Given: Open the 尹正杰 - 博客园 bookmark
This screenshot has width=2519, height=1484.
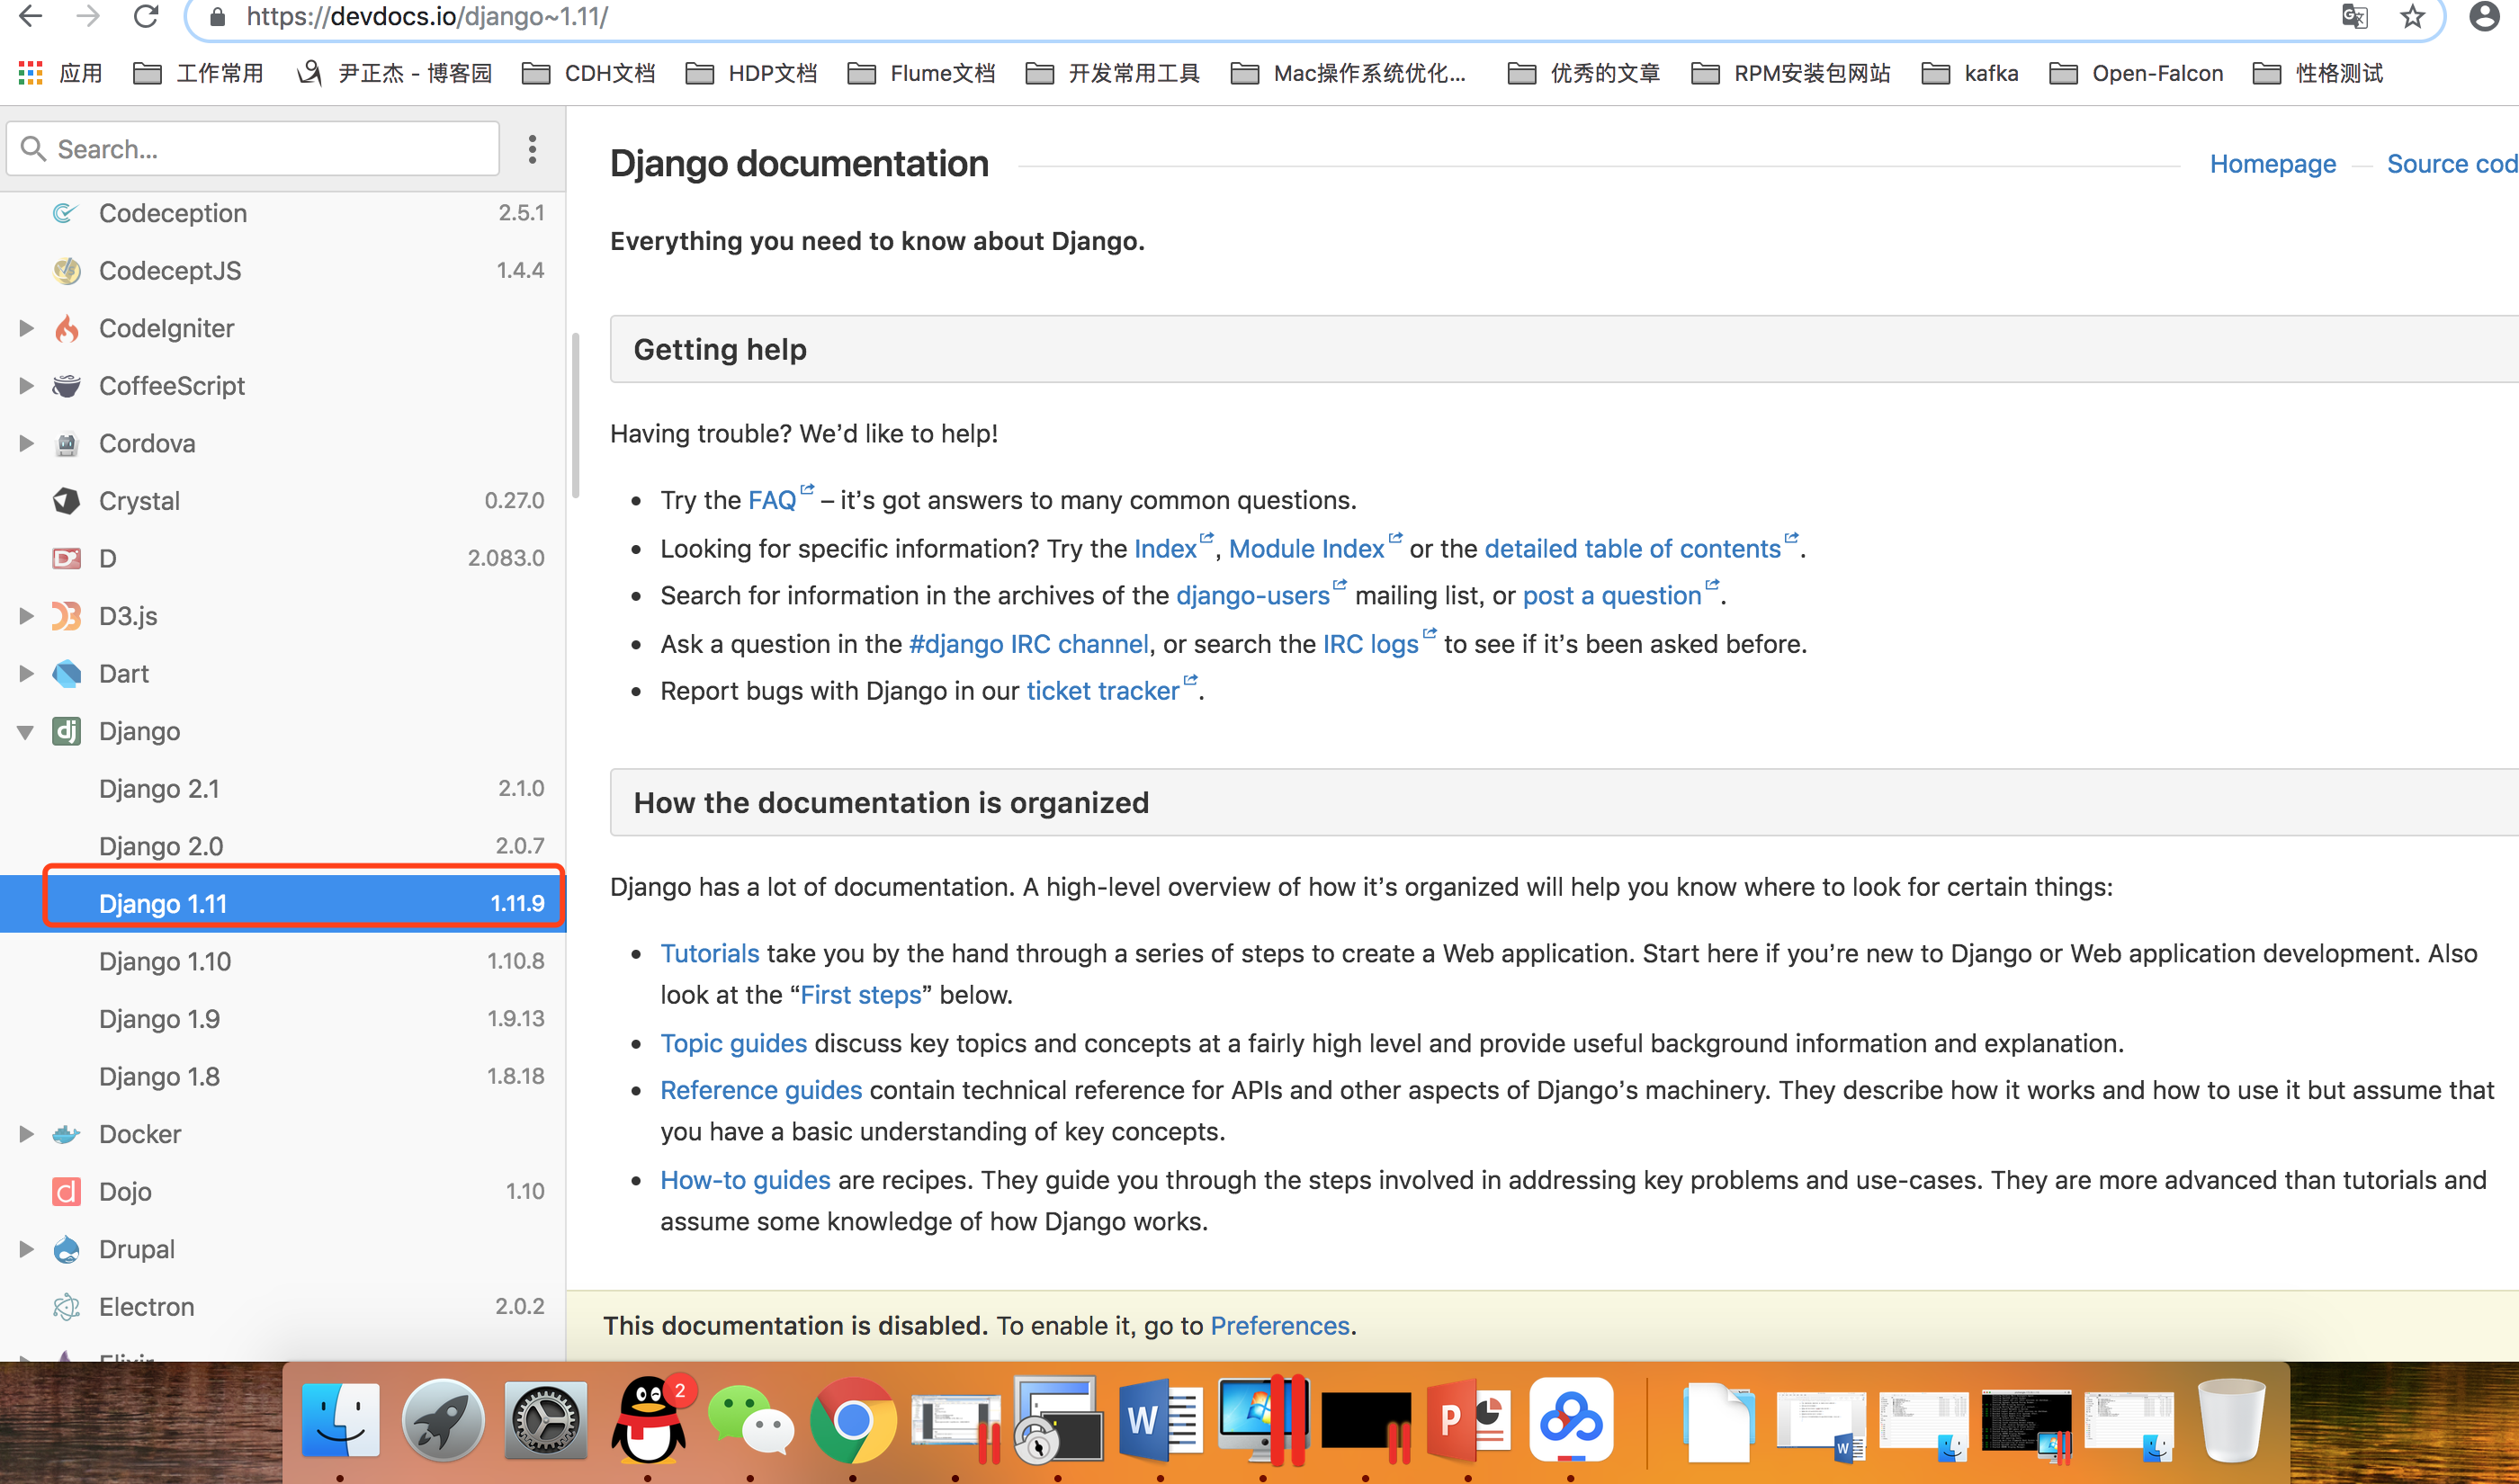Looking at the screenshot, I should pos(395,73).
